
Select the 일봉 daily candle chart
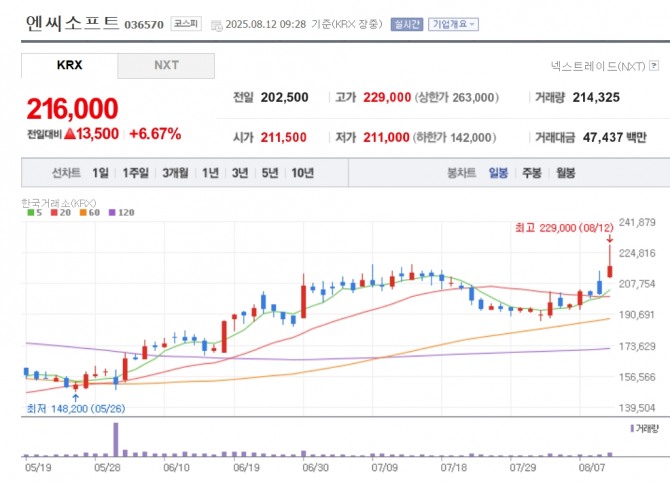pyautogui.click(x=498, y=173)
